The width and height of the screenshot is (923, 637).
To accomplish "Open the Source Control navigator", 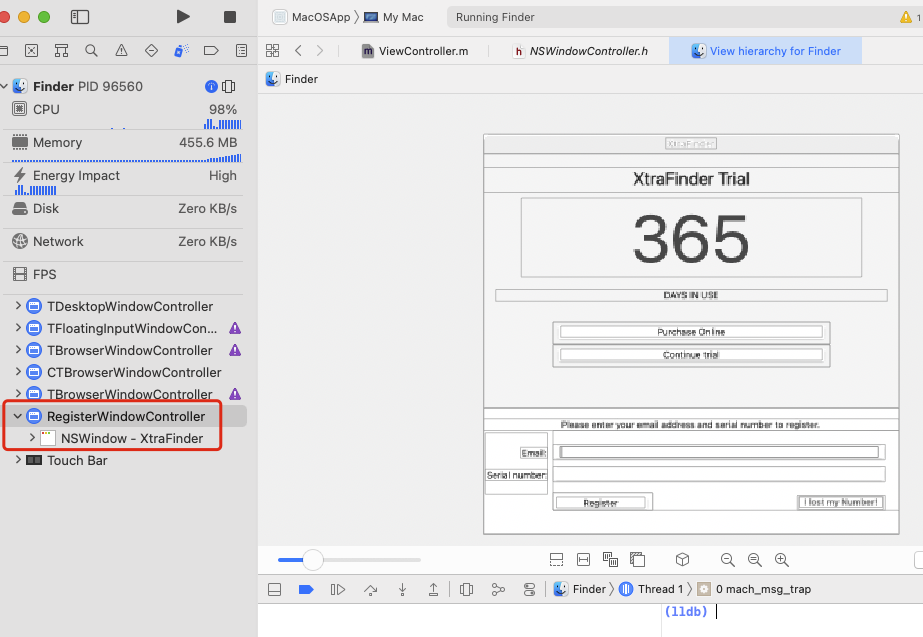I will [32, 51].
